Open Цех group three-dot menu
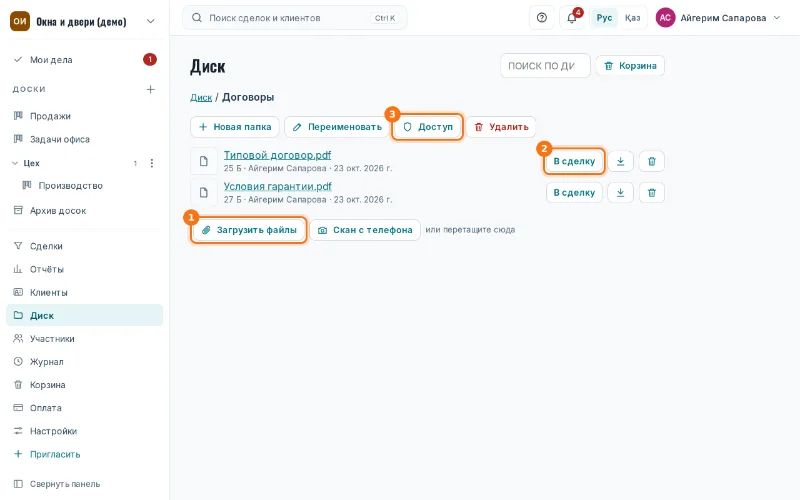The height and width of the screenshot is (500, 800). 152,163
